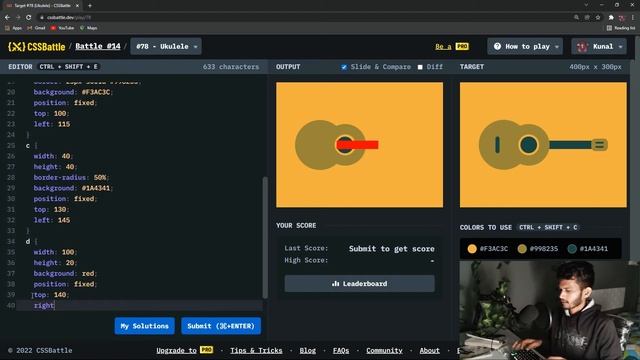640x360 pixels.
Task: Open the Blog footer link
Action: tap(307, 350)
